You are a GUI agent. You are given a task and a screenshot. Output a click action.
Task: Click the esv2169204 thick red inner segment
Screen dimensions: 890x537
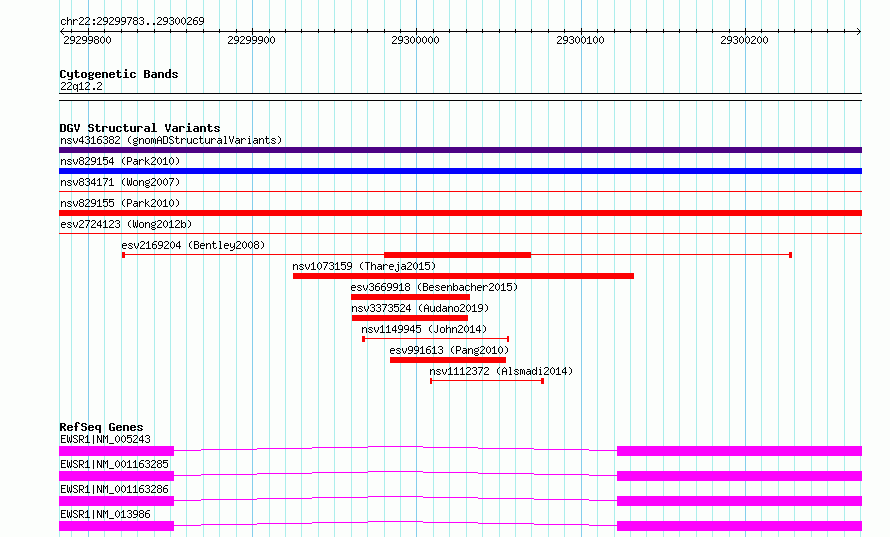[x=457, y=255]
